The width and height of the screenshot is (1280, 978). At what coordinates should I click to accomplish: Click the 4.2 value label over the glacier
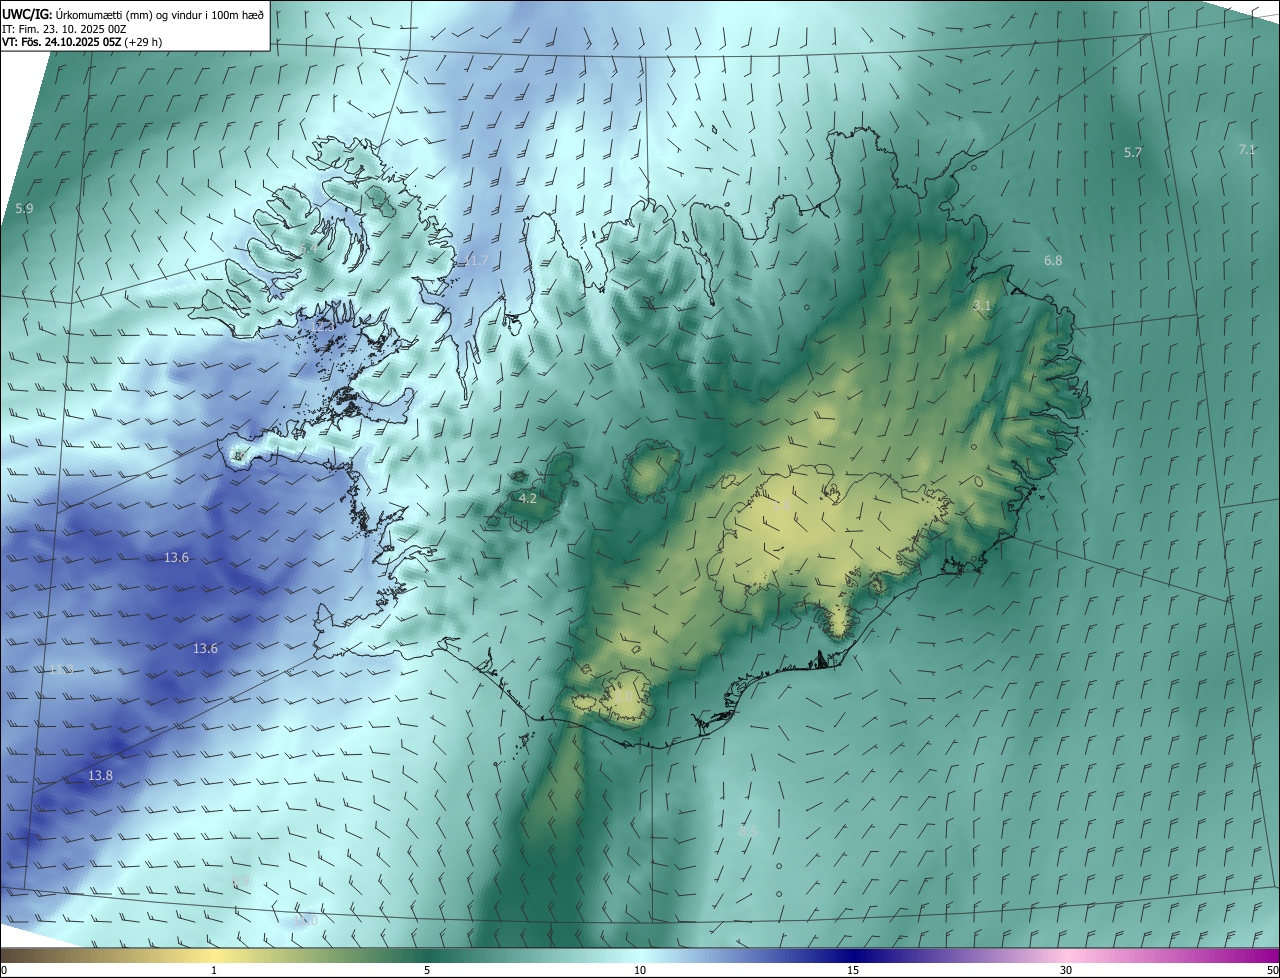point(528,498)
